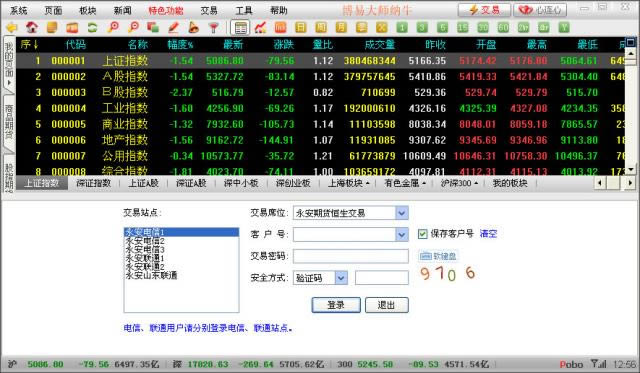Click the 软键盘 soft keyboard icon
This screenshot has width=640, height=373.
[x=438, y=256]
